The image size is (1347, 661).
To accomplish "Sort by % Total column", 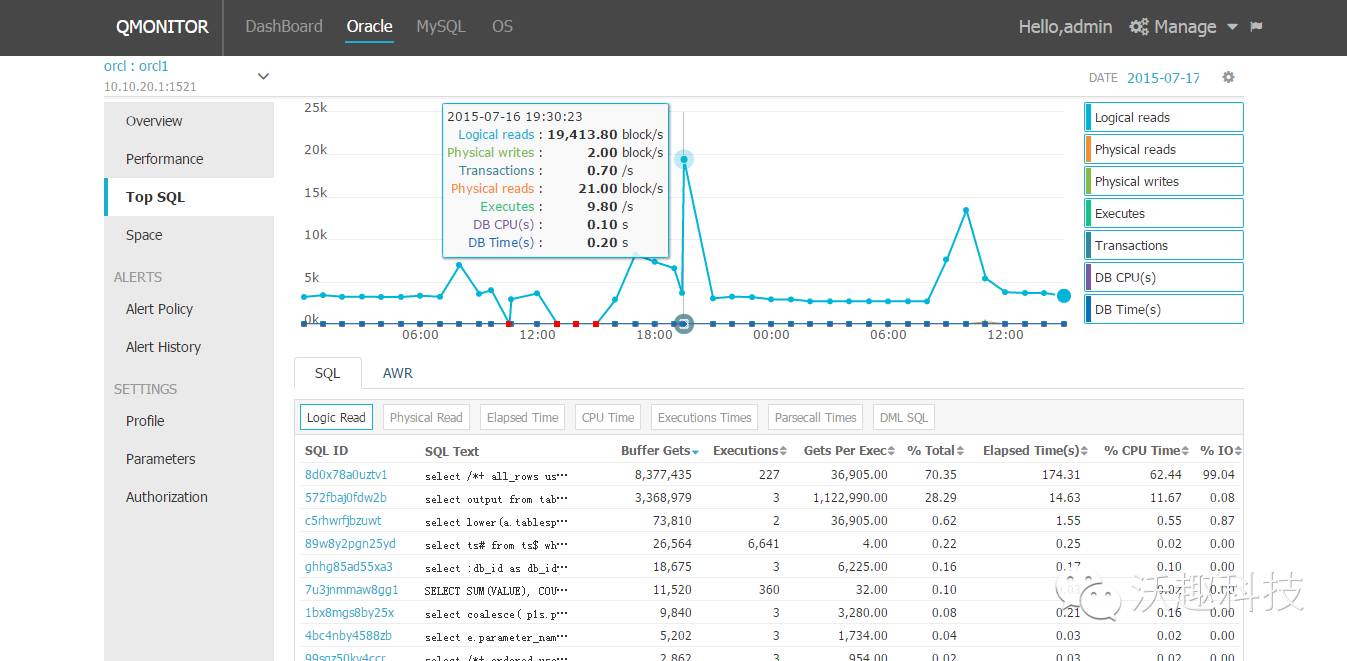I will (x=936, y=451).
